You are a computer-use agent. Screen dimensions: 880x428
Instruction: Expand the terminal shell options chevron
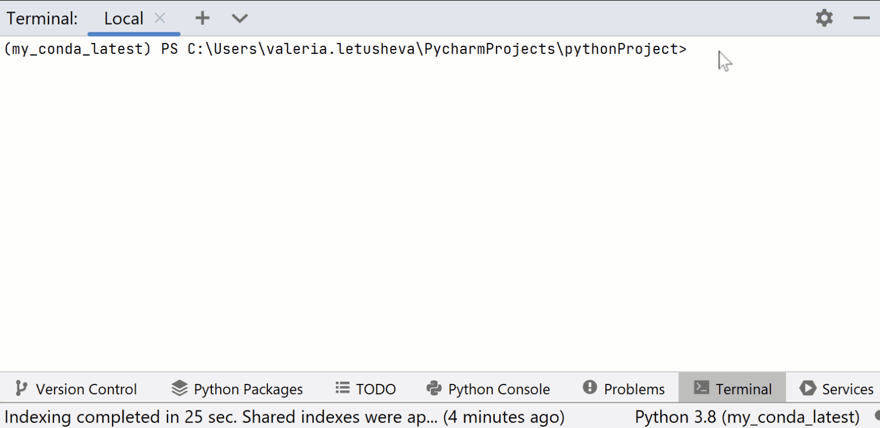point(240,19)
